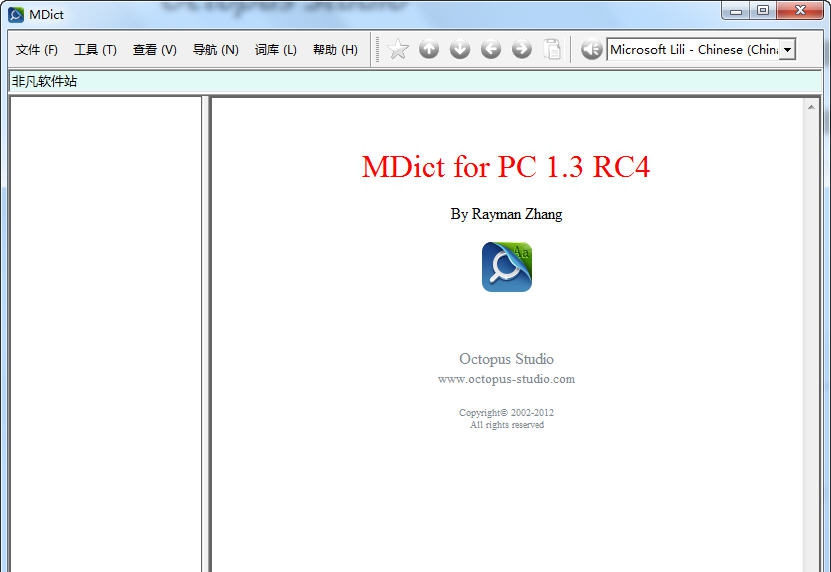Open the 文件 (F) menu
Screen dimensions: 831x572
pyautogui.click(x=37, y=50)
